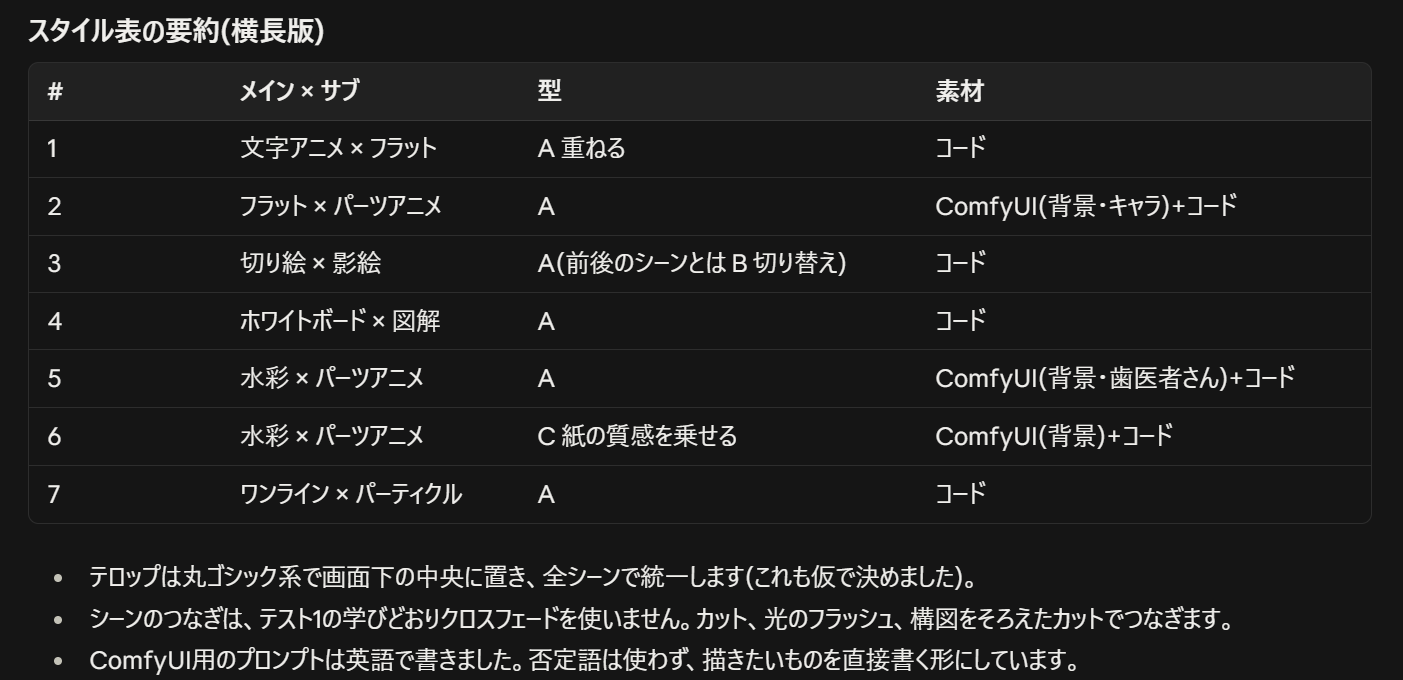Click 'A(前後のシーンとは B 切り替え)' cell

pos(691,264)
